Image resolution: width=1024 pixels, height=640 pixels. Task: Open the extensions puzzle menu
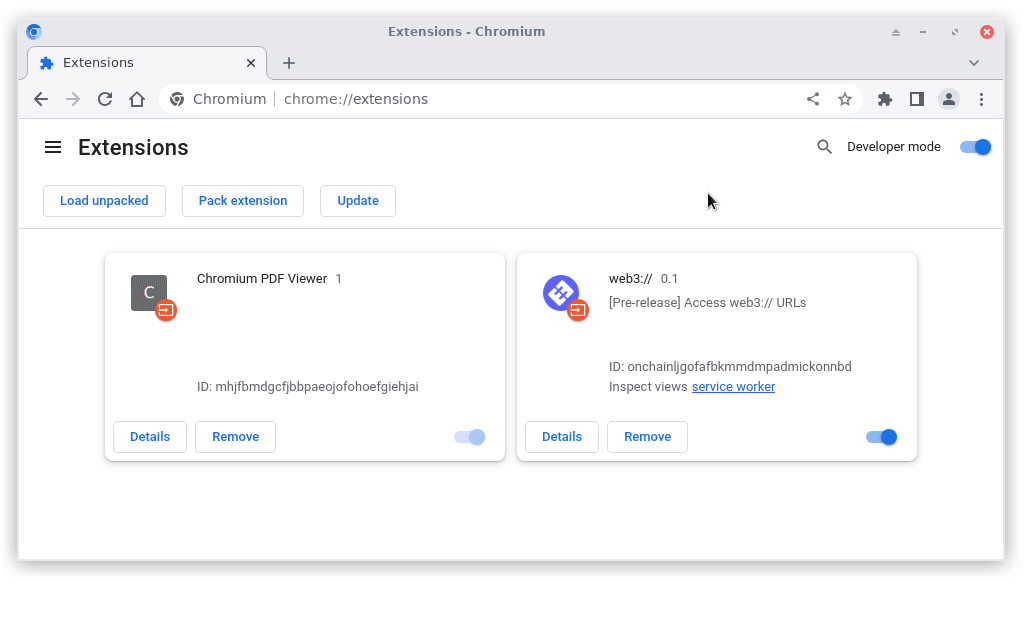tap(885, 99)
